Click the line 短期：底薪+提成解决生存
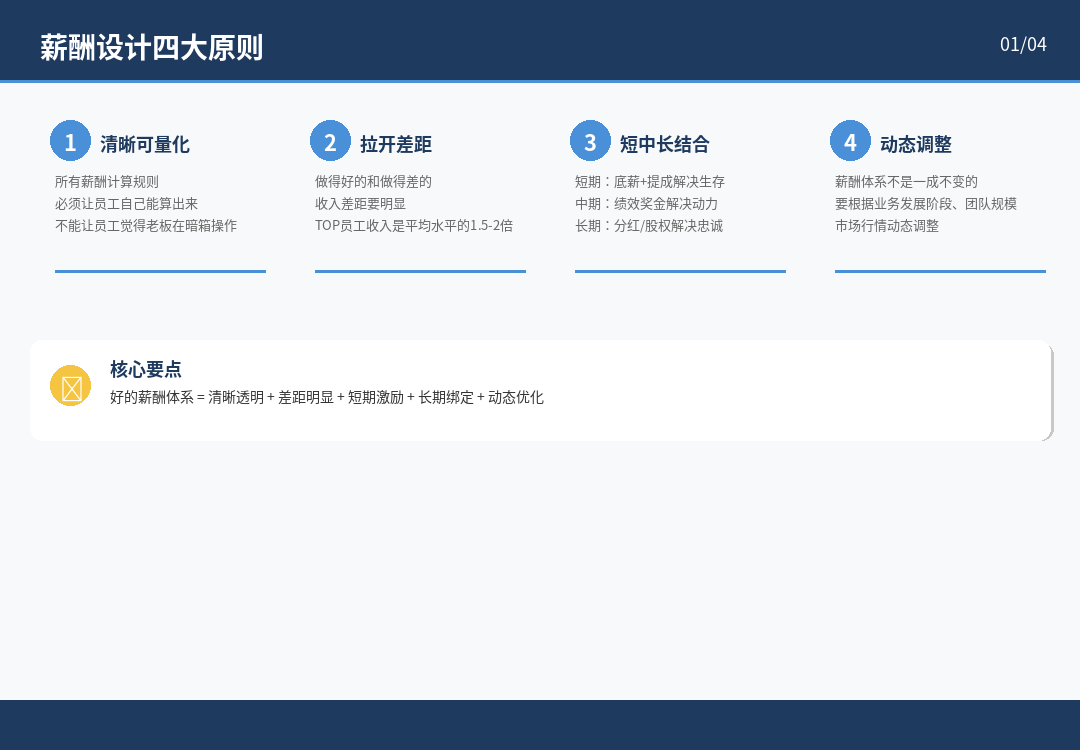Image resolution: width=1080 pixels, height=750 pixels. point(650,182)
